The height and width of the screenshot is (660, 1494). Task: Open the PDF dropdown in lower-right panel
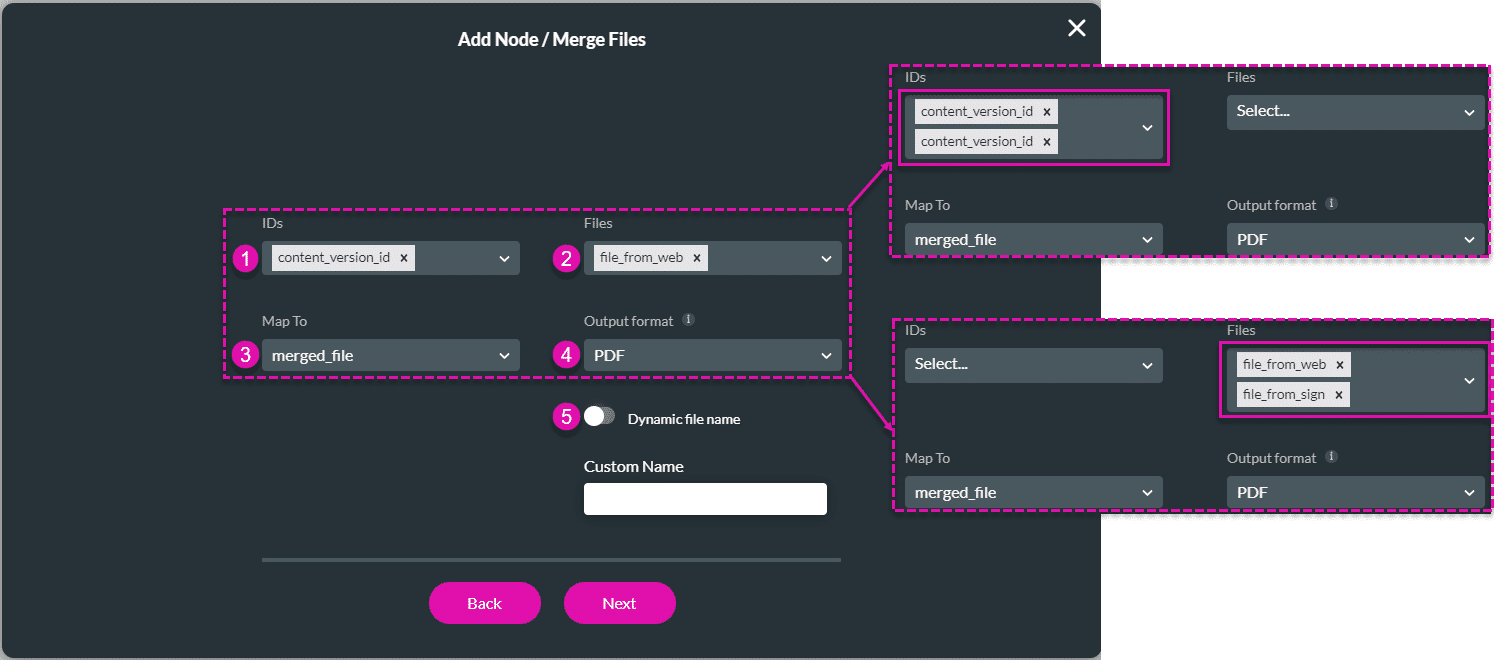1355,492
